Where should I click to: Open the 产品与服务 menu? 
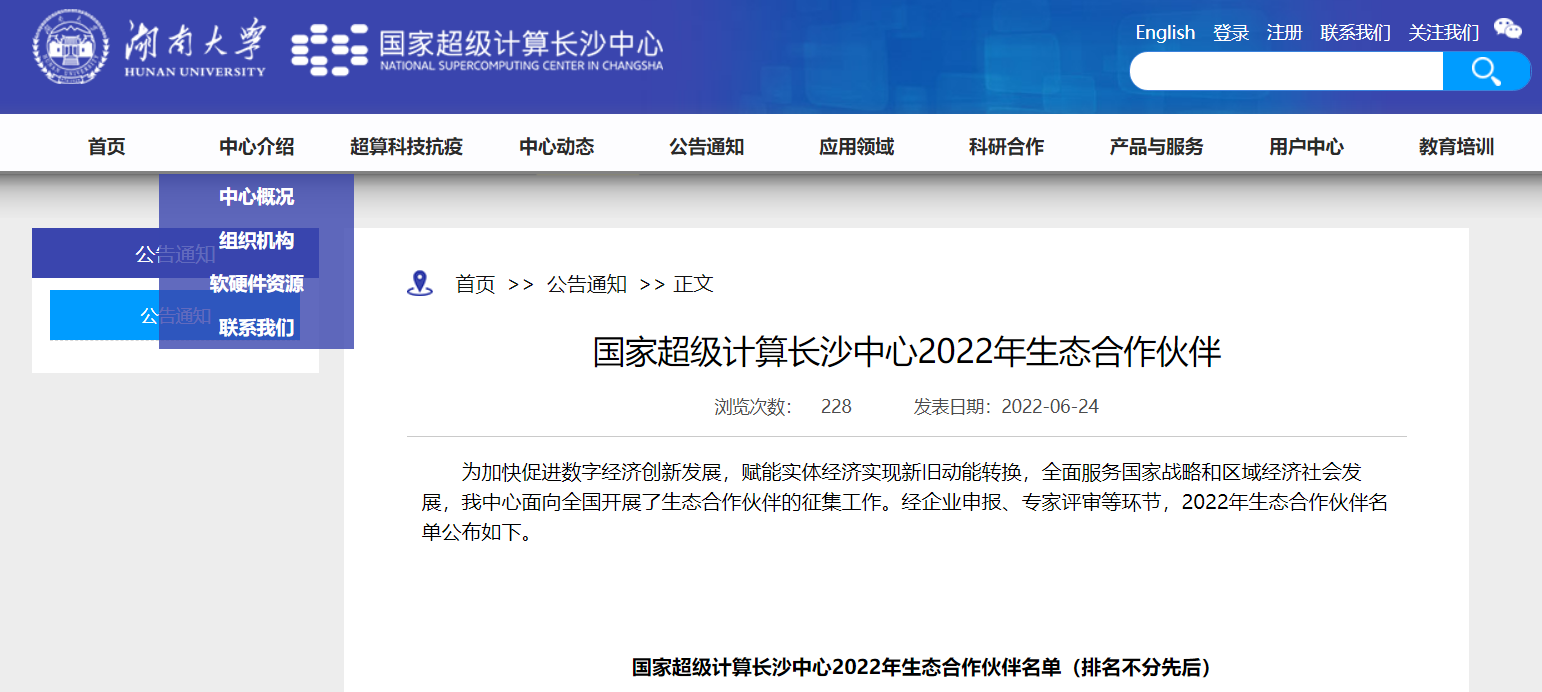click(x=1156, y=147)
